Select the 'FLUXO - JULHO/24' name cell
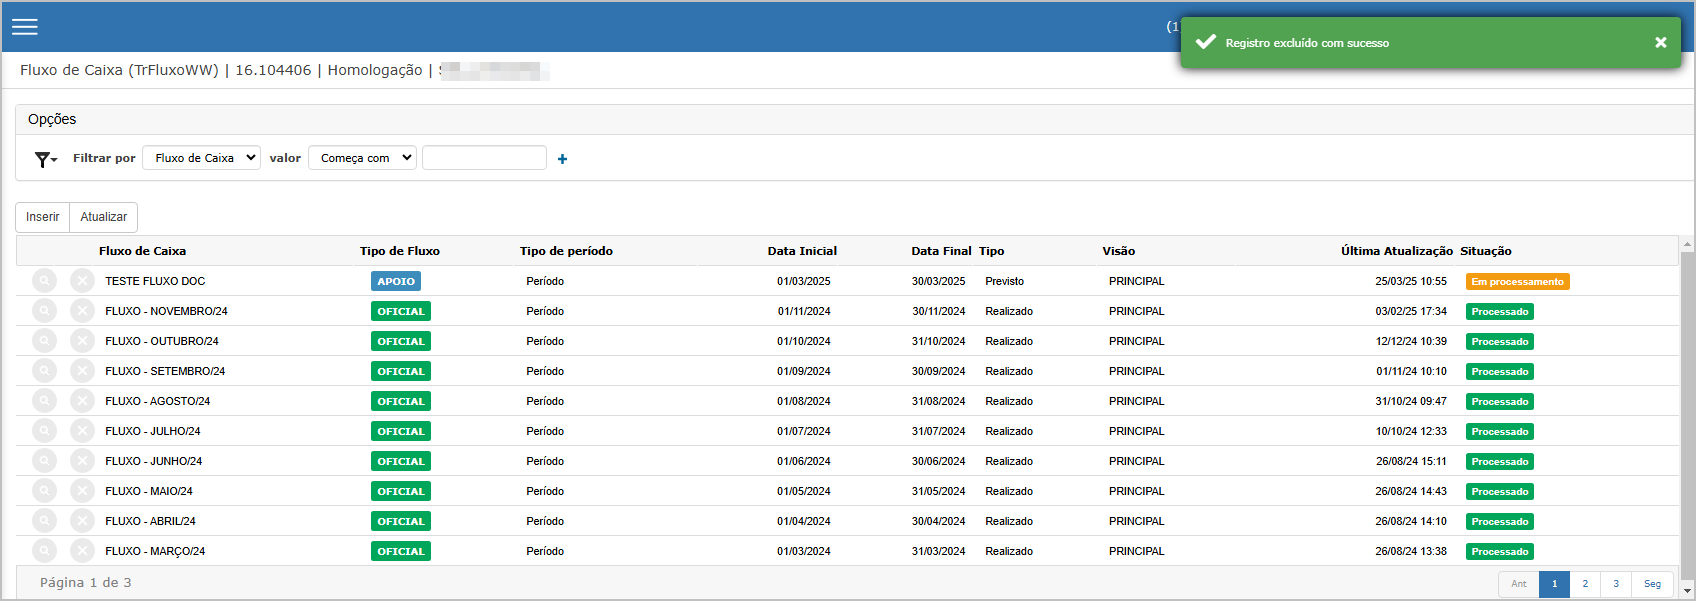Screen dimensions: 1696x601 point(152,431)
